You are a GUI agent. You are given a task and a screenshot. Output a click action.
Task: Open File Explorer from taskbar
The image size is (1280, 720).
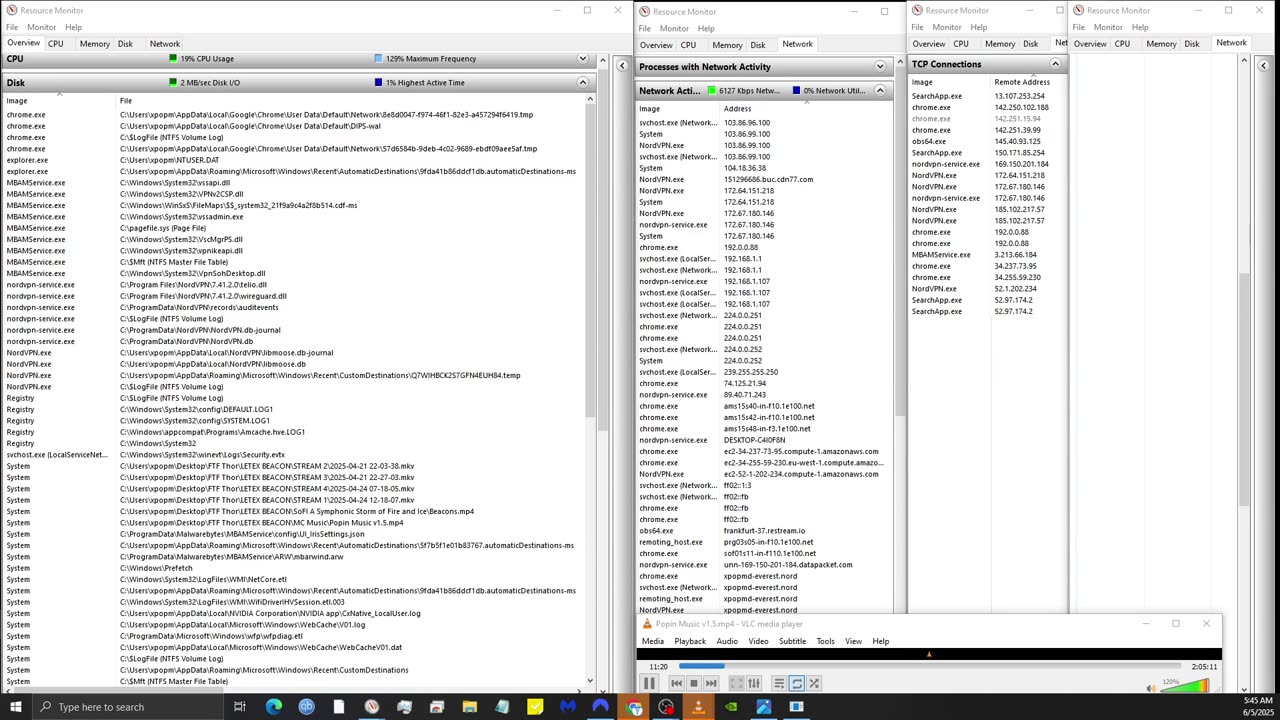(x=469, y=707)
